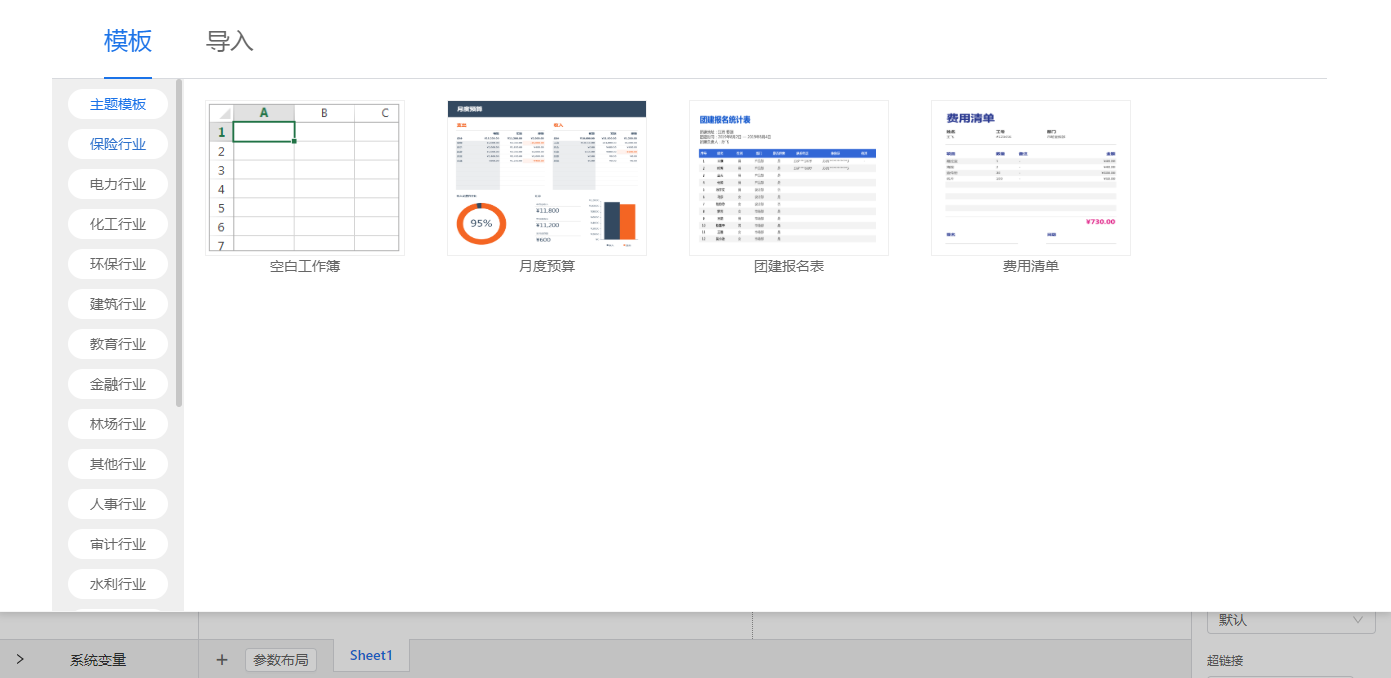Image resolution: width=1391 pixels, height=678 pixels.
Task: Add a new sheet with plus icon
Action: click(x=222, y=660)
